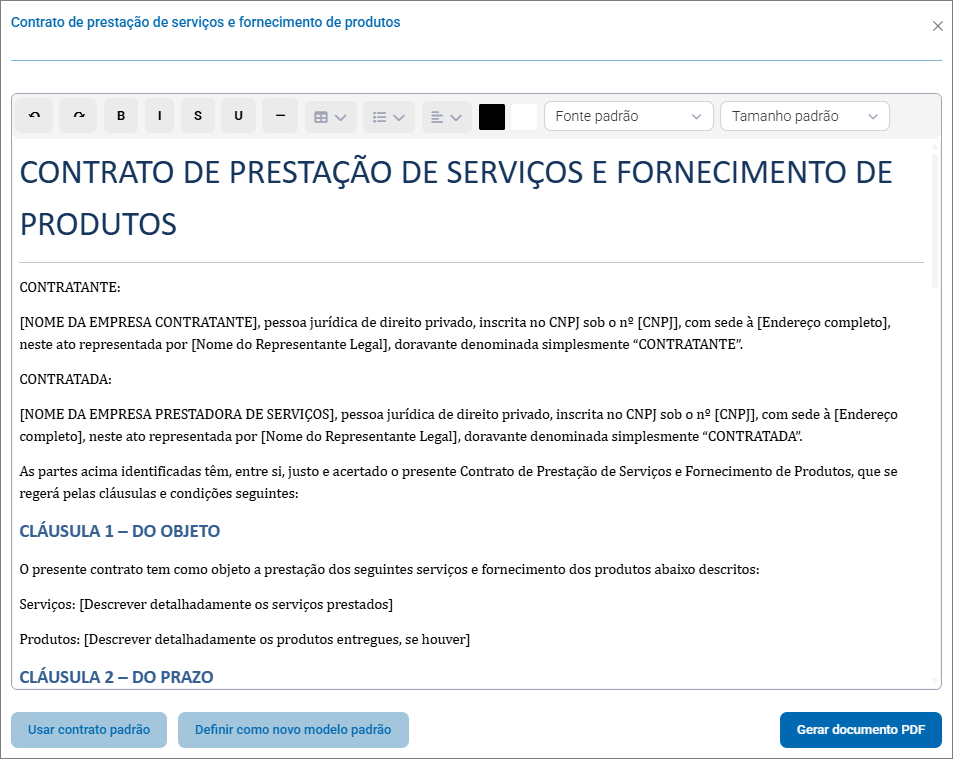This screenshot has height=759, width=953.
Task: Insert horizontal rule from toolbar
Action: tap(280, 116)
